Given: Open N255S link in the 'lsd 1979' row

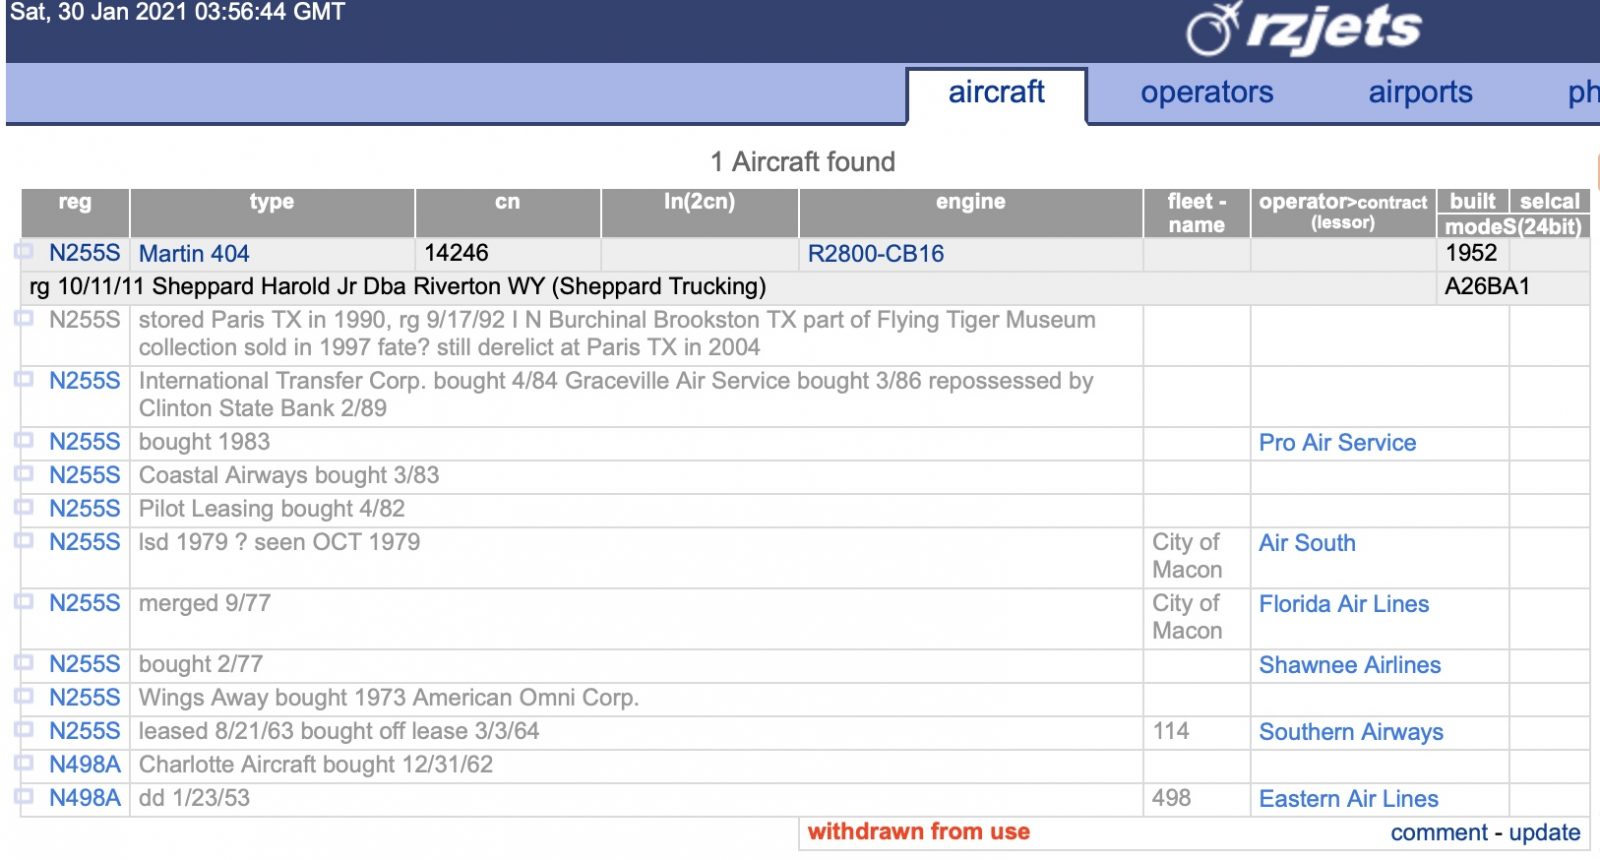Looking at the screenshot, I should click(x=85, y=542).
